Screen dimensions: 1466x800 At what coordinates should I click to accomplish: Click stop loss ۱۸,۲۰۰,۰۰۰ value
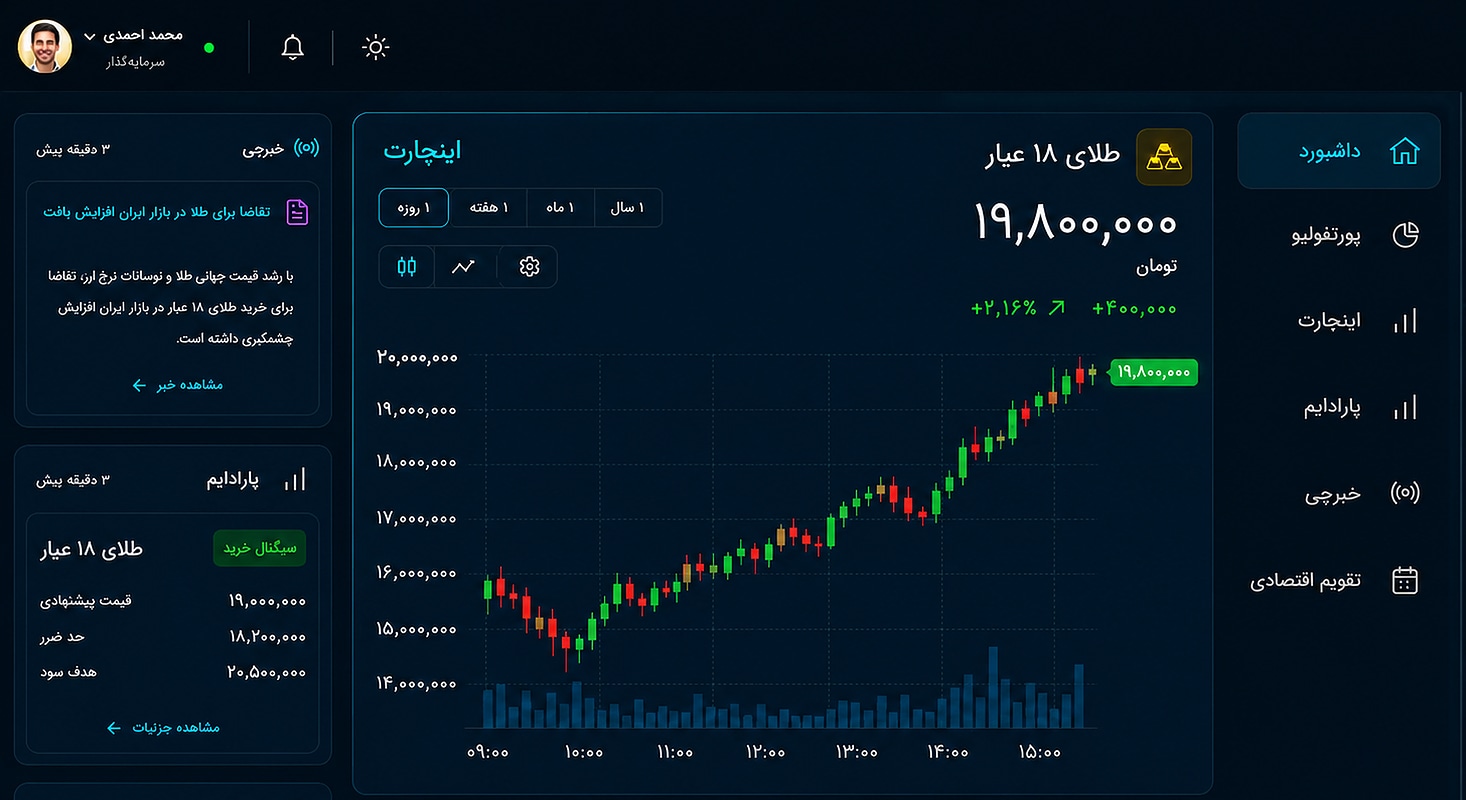[267, 637]
